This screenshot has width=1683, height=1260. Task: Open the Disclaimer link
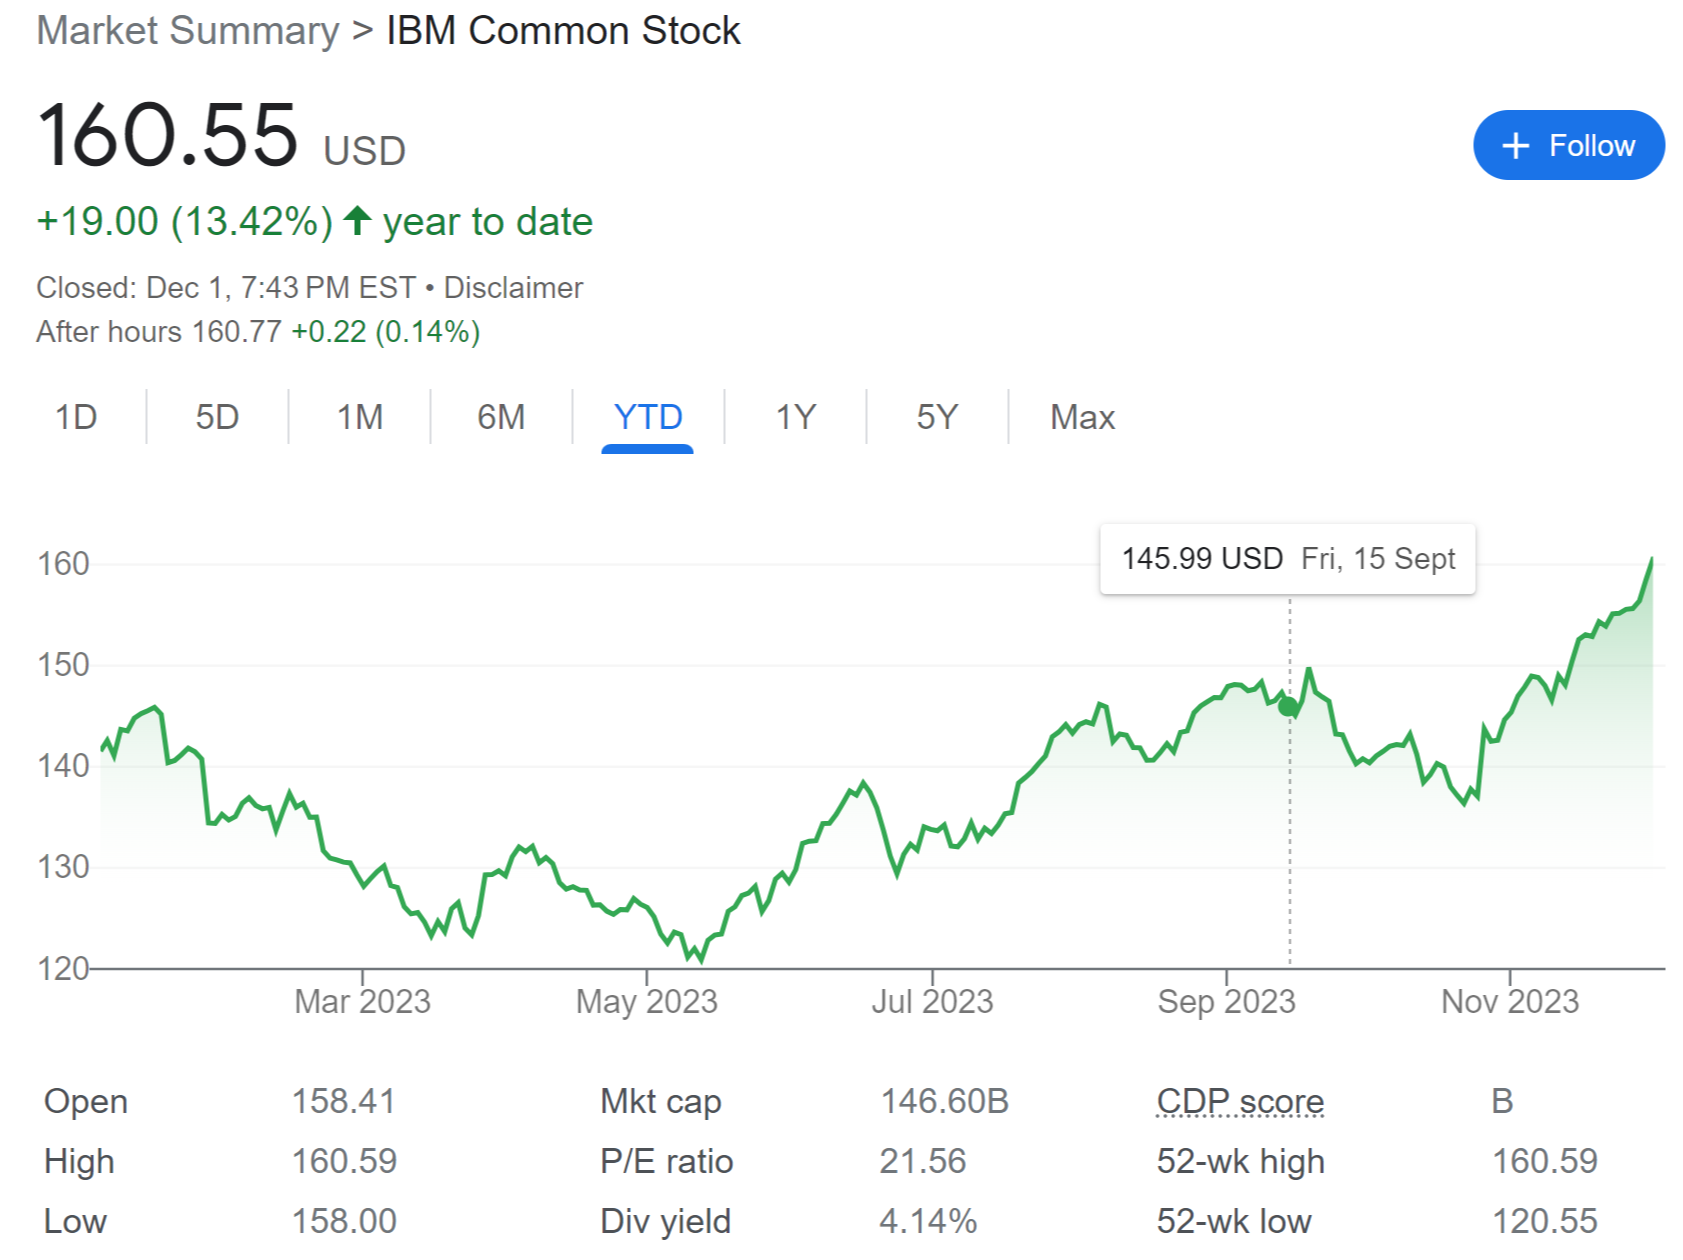[x=513, y=288]
